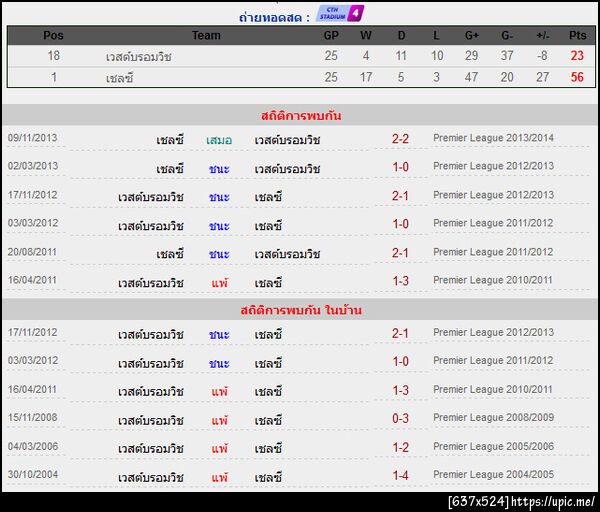Click the 11 draws value
Image resolution: width=600 pixels, height=512 pixels.
tap(401, 56)
